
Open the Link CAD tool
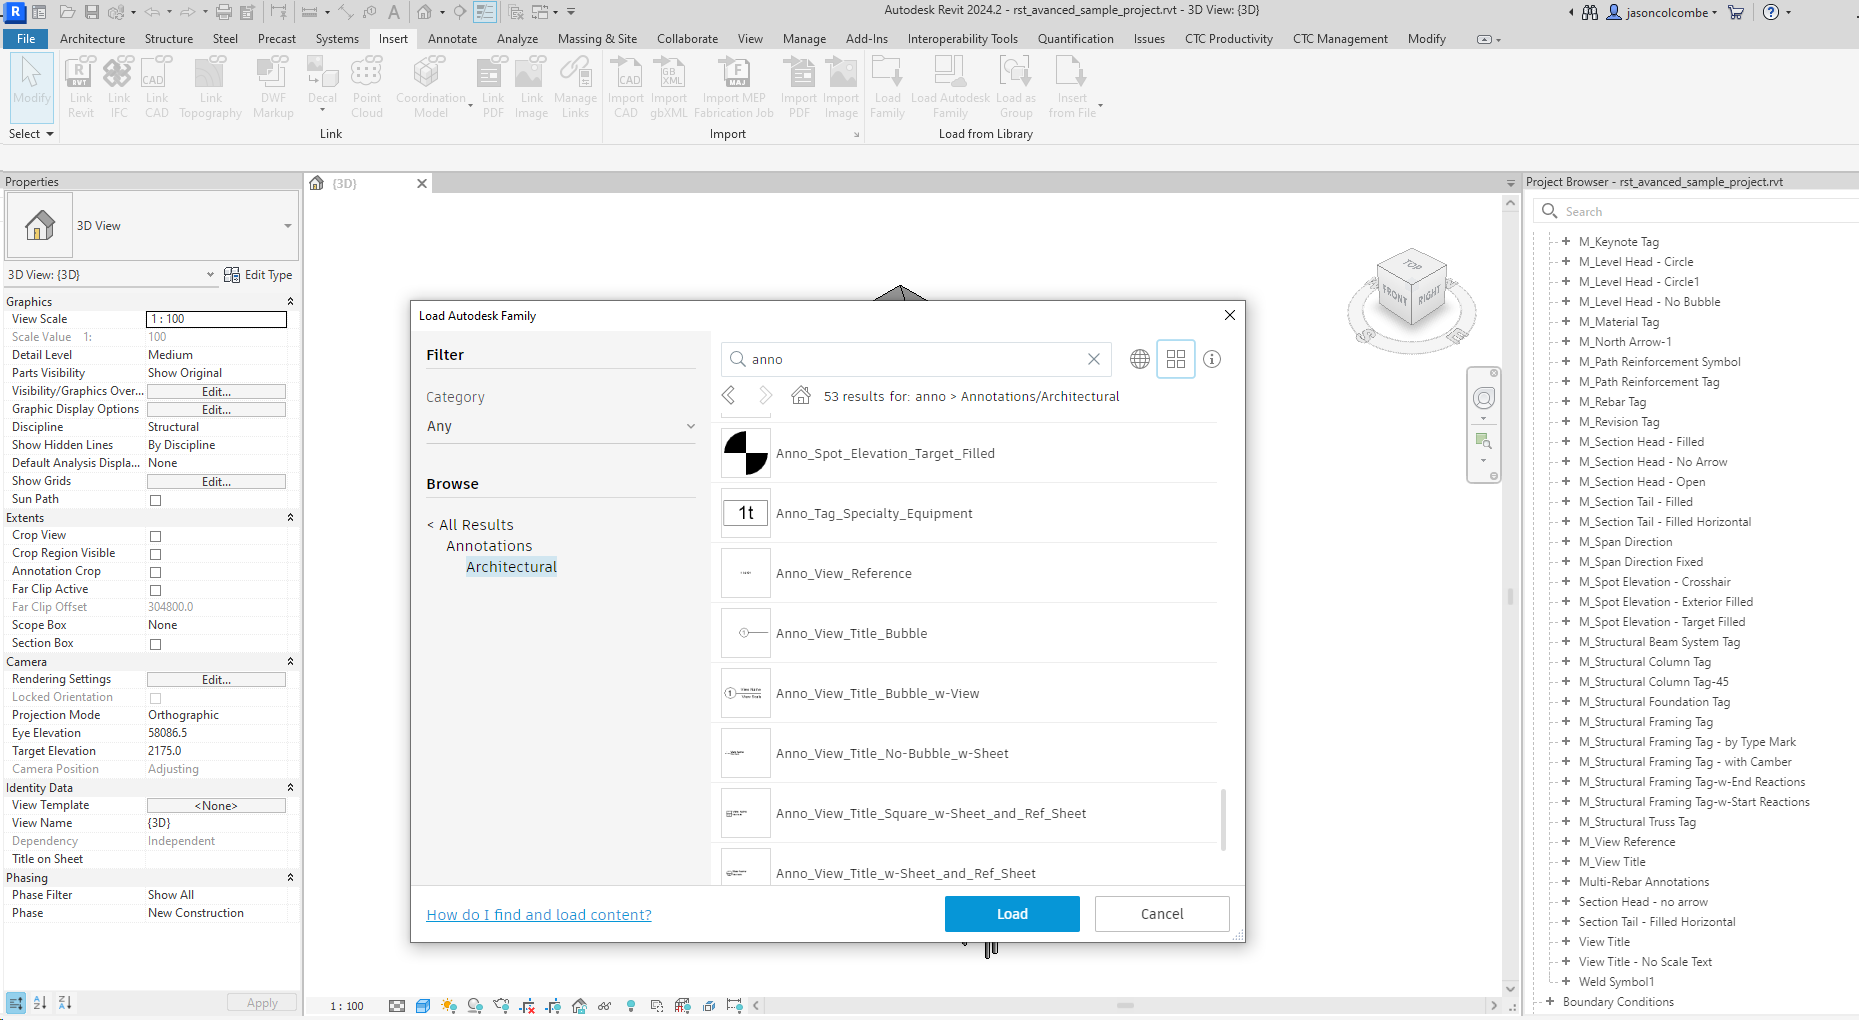(156, 87)
